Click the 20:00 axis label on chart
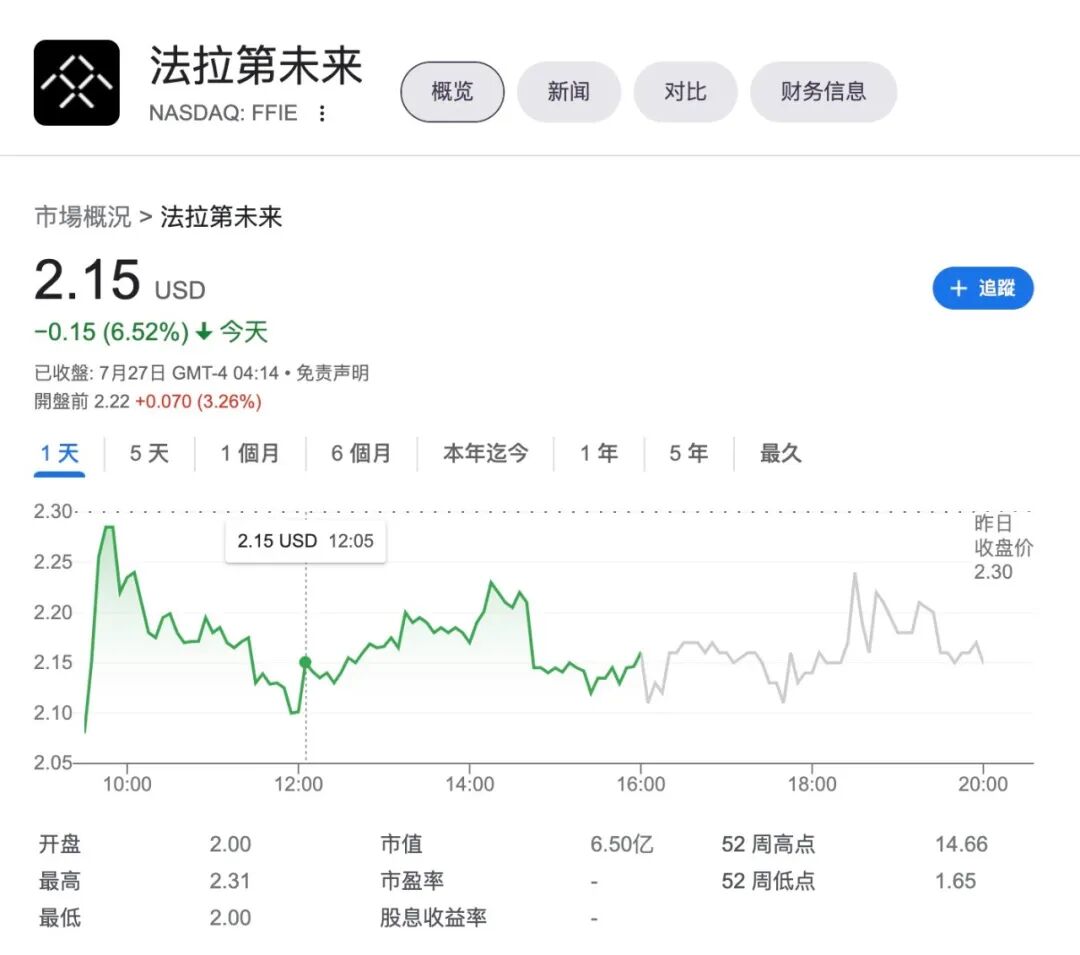This screenshot has height=955, width=1080. [x=983, y=784]
